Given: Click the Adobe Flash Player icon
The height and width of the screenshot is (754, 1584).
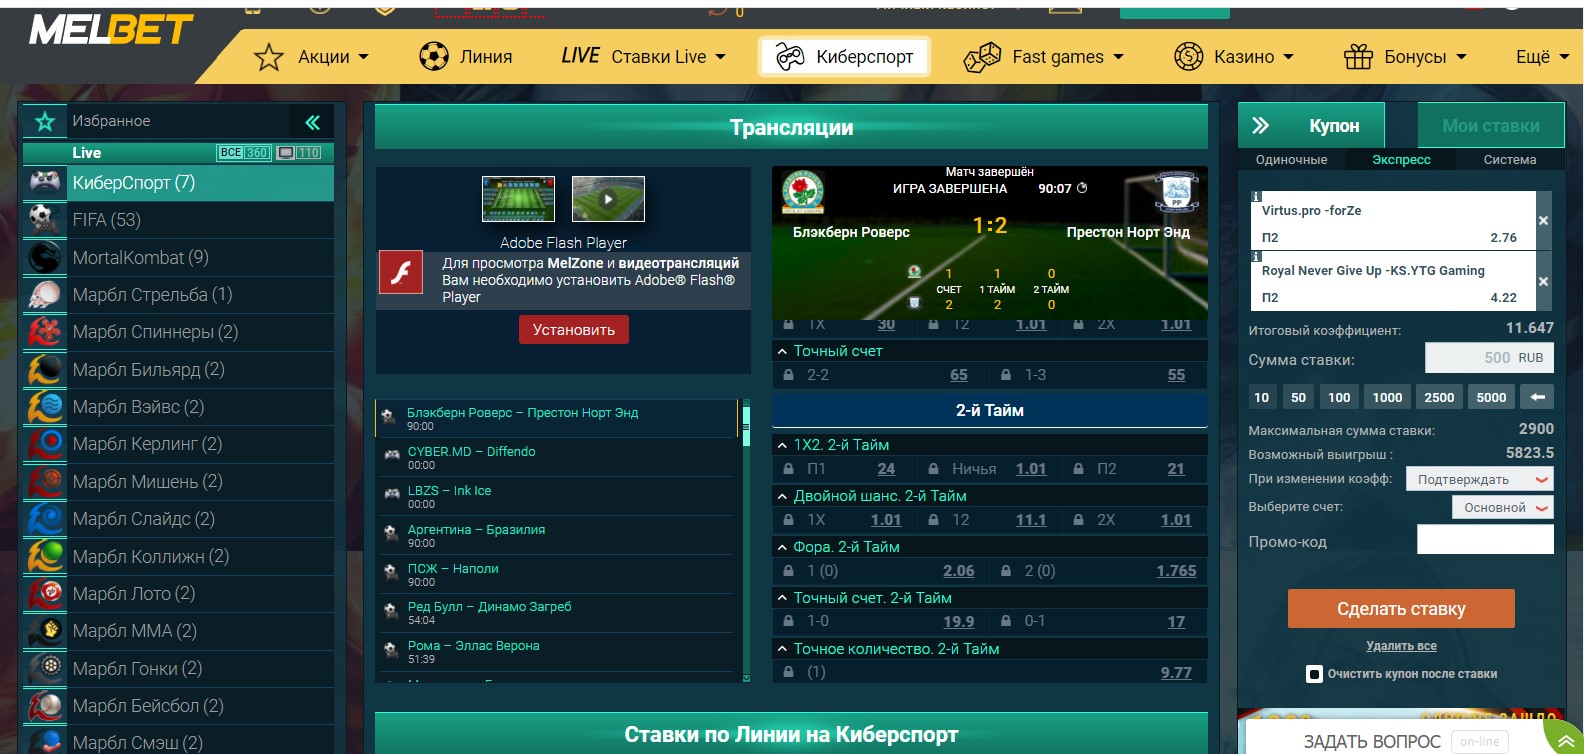Looking at the screenshot, I should (400, 272).
